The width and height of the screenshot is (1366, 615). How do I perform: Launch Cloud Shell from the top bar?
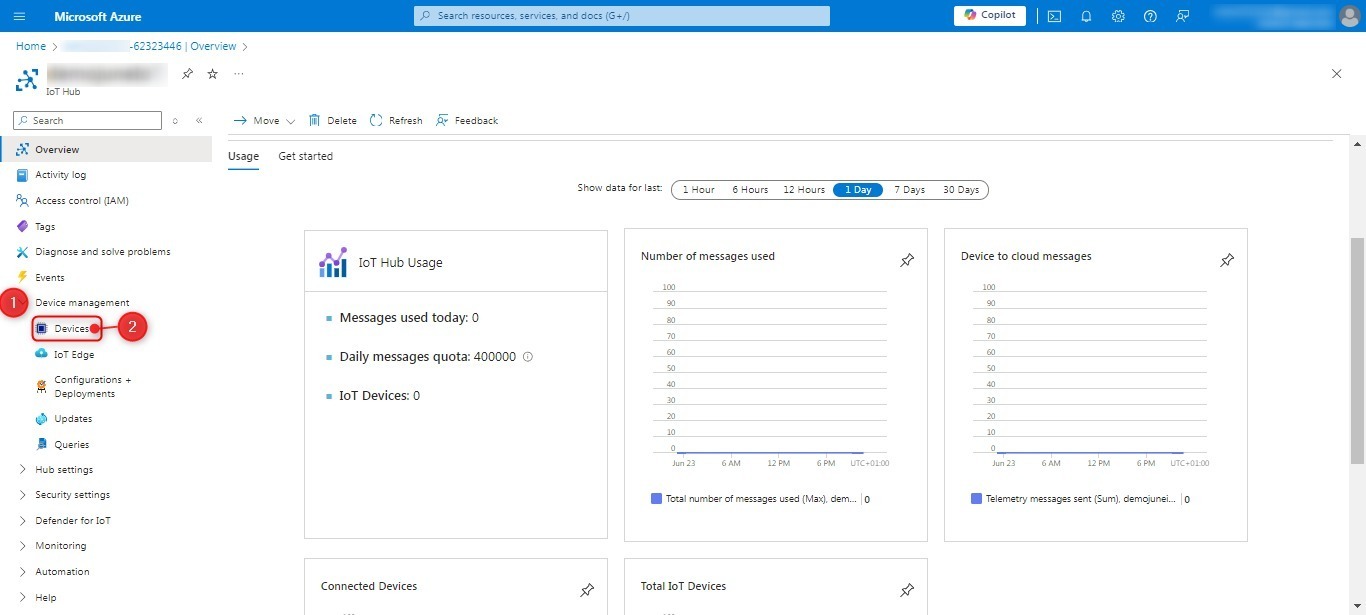click(1054, 16)
